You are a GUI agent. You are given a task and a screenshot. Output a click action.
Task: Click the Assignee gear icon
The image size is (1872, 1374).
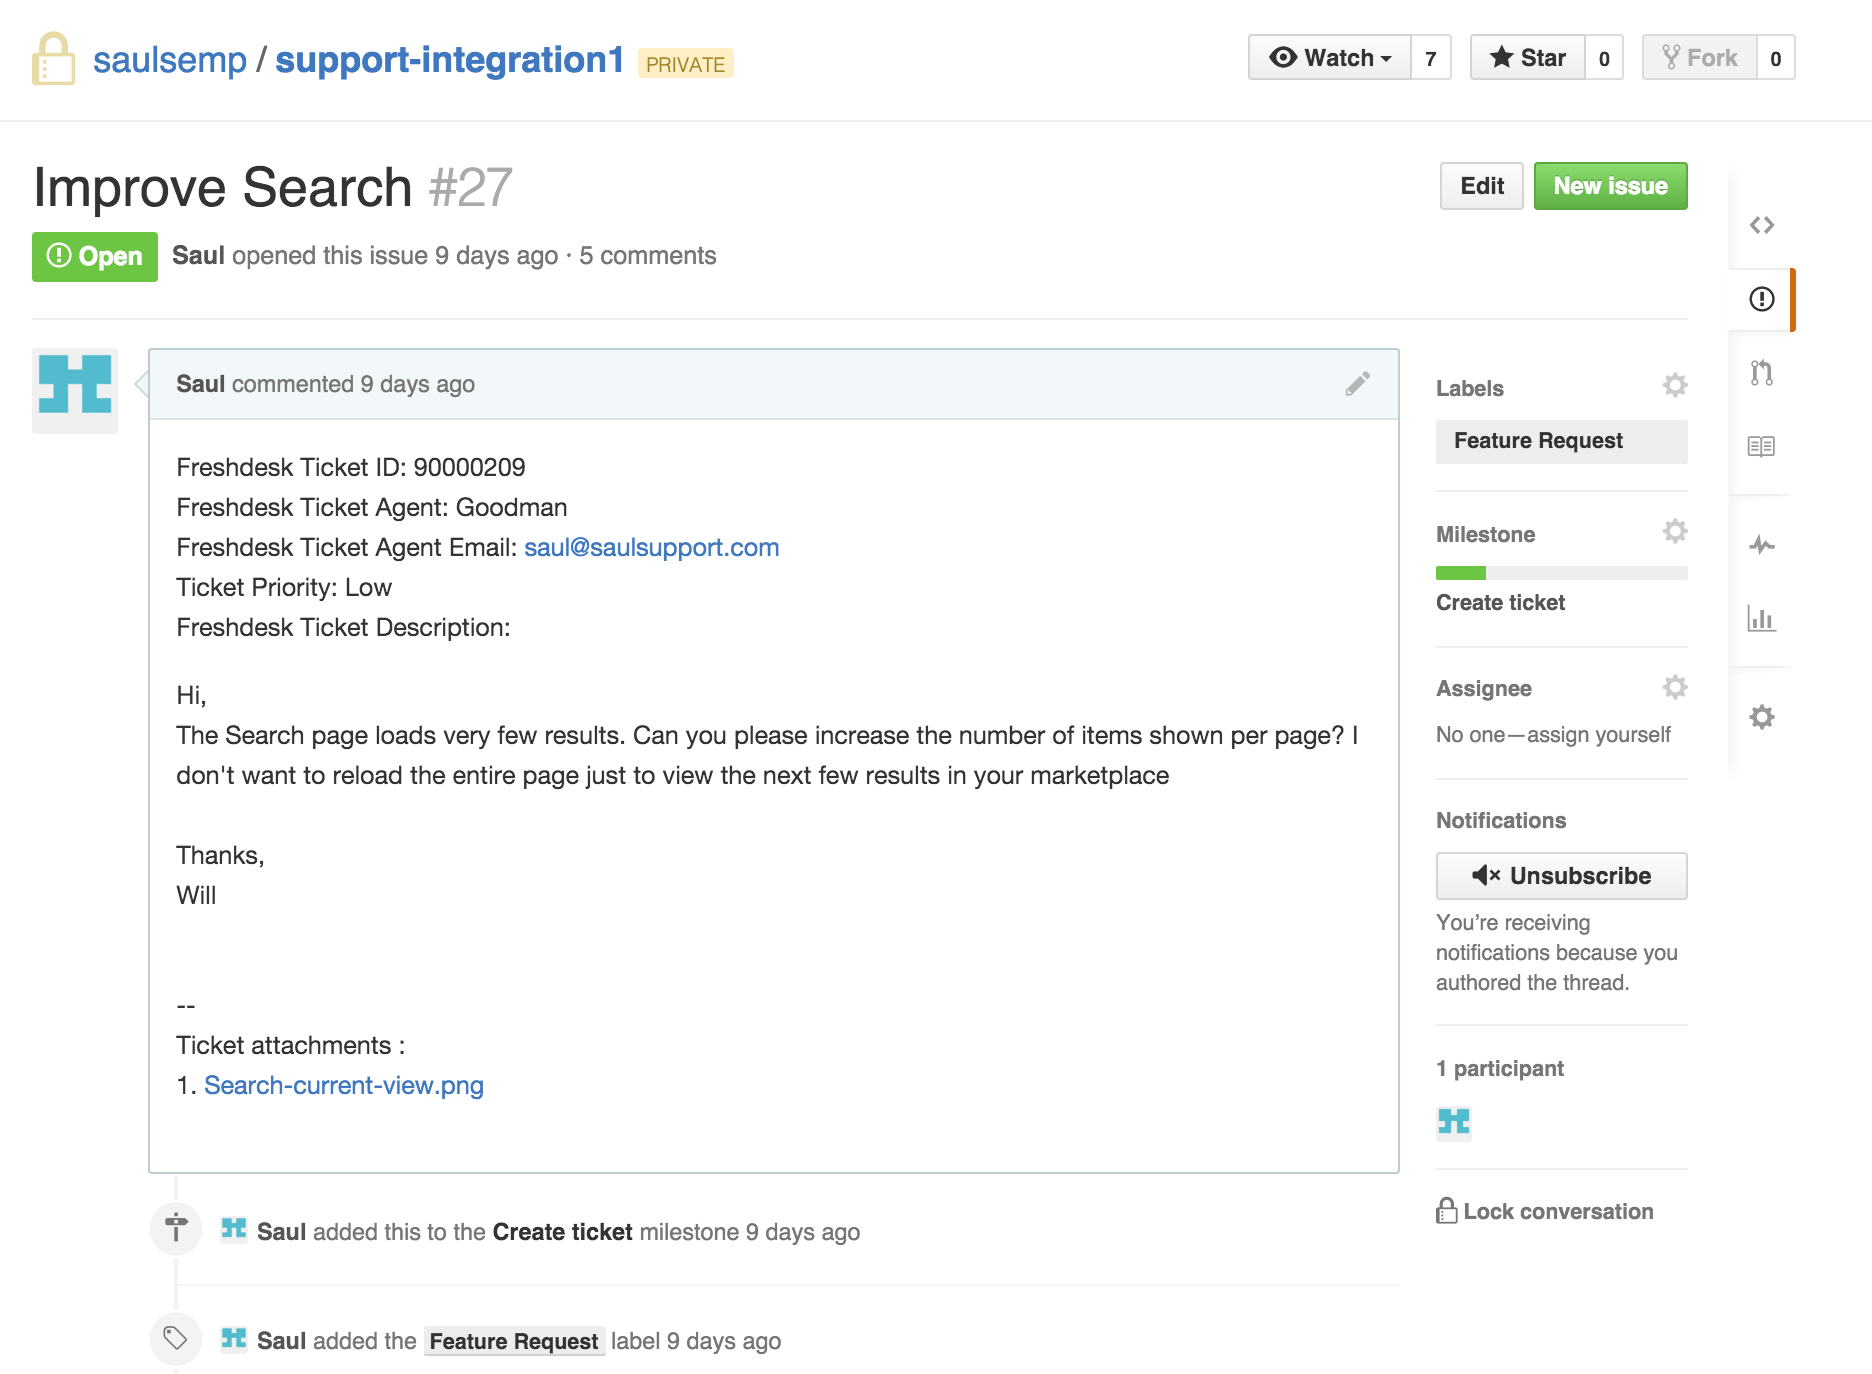(1675, 687)
